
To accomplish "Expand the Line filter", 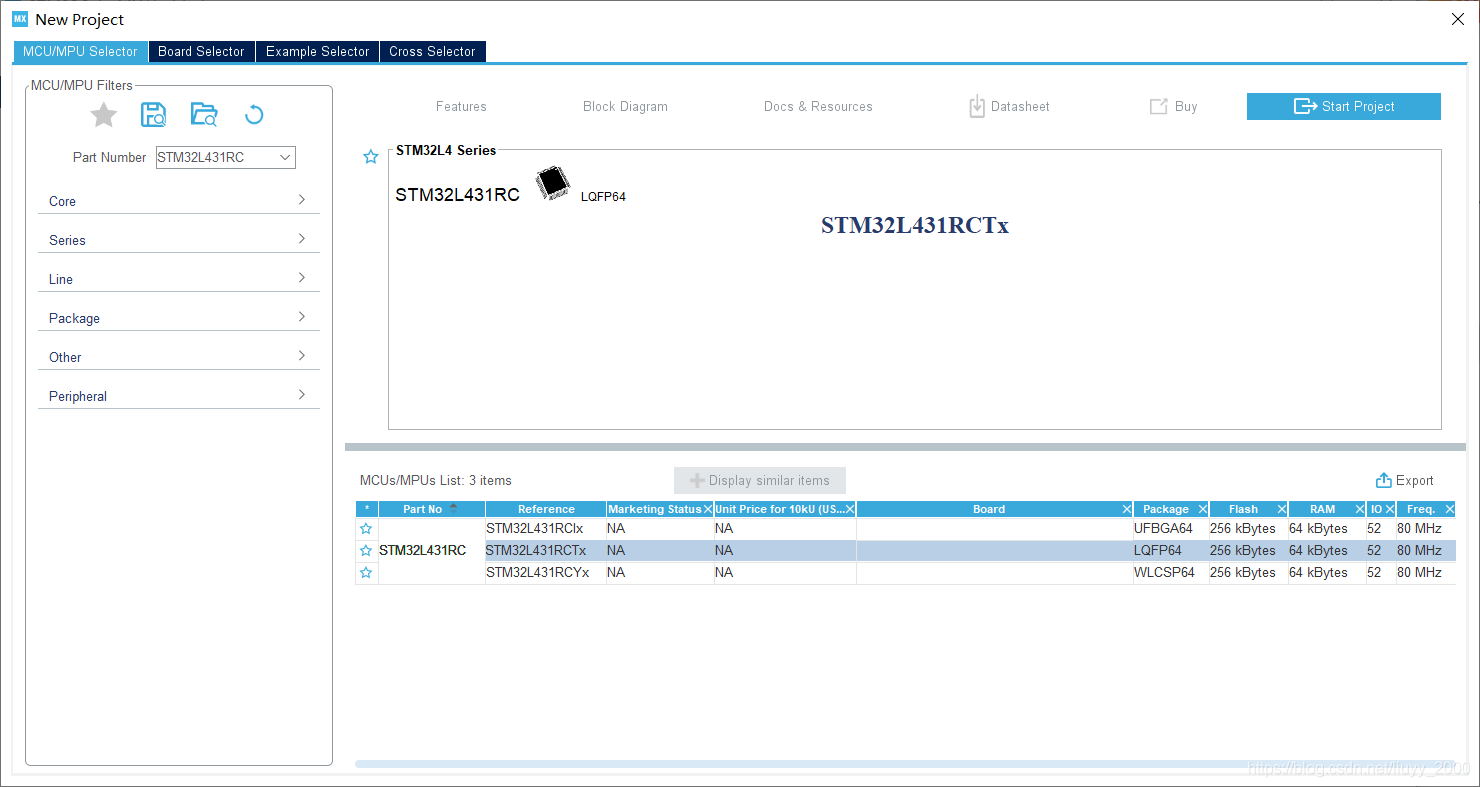I will (177, 279).
